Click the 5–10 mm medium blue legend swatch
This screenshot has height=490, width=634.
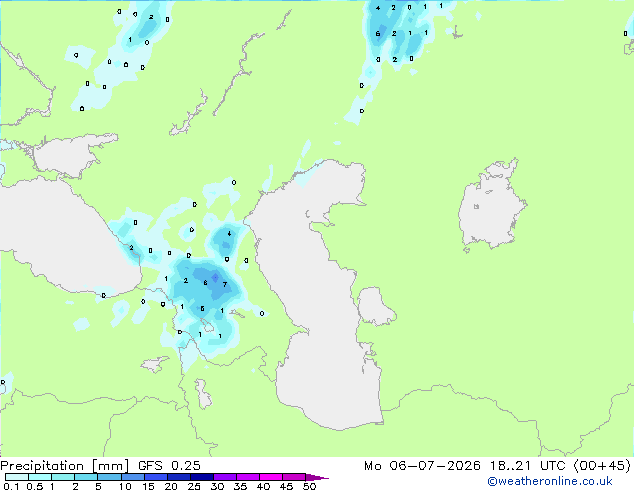click(x=110, y=477)
